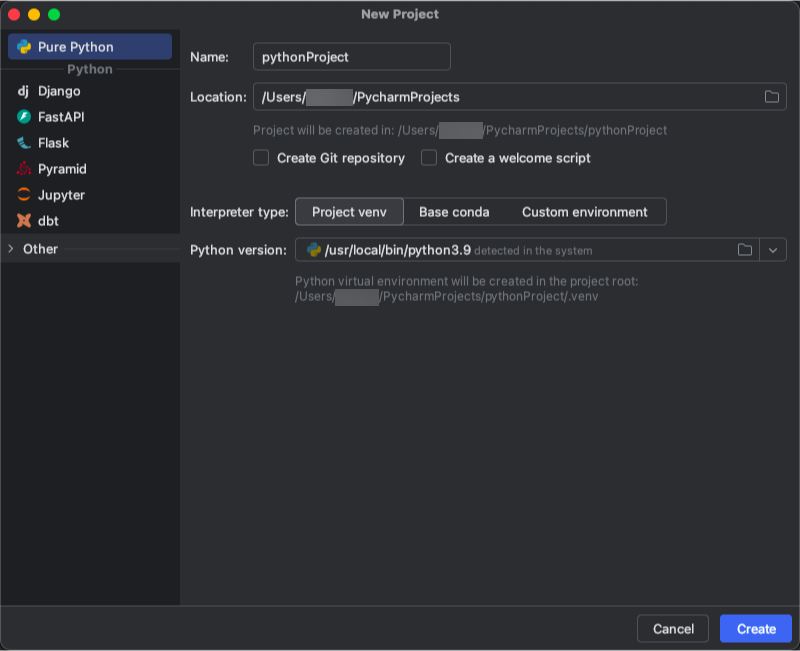Enable Create Git repository checkbox

click(261, 158)
